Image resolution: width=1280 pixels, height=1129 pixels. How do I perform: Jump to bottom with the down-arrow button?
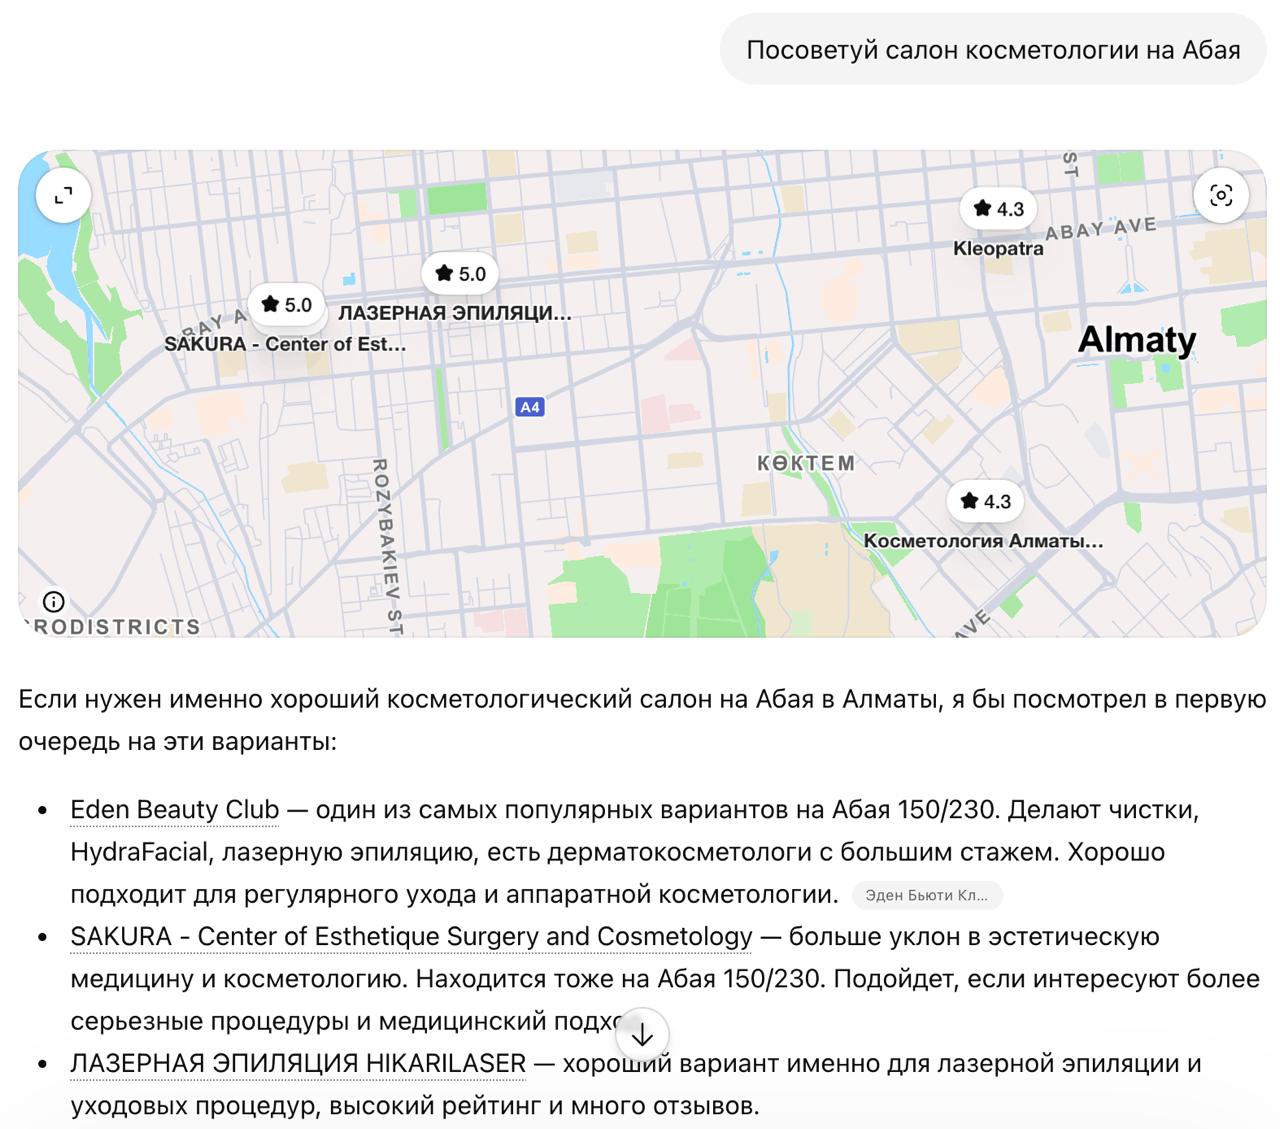click(642, 1035)
